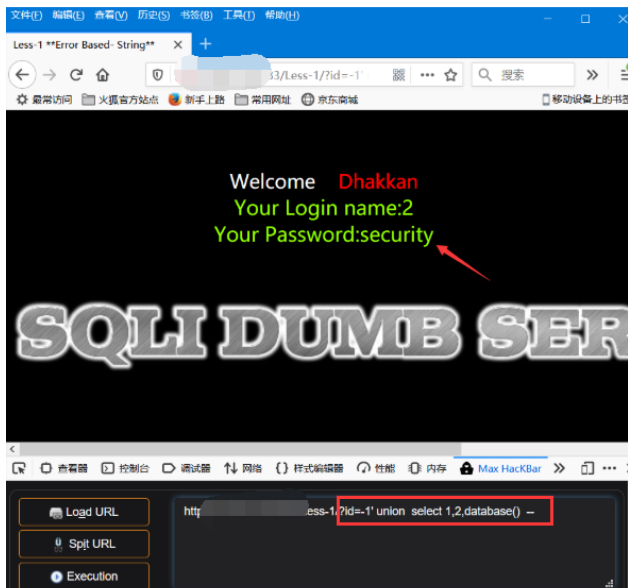The width and height of the screenshot is (628, 588).
Task: Bookmark this page with the star icon
Action: tap(451, 75)
